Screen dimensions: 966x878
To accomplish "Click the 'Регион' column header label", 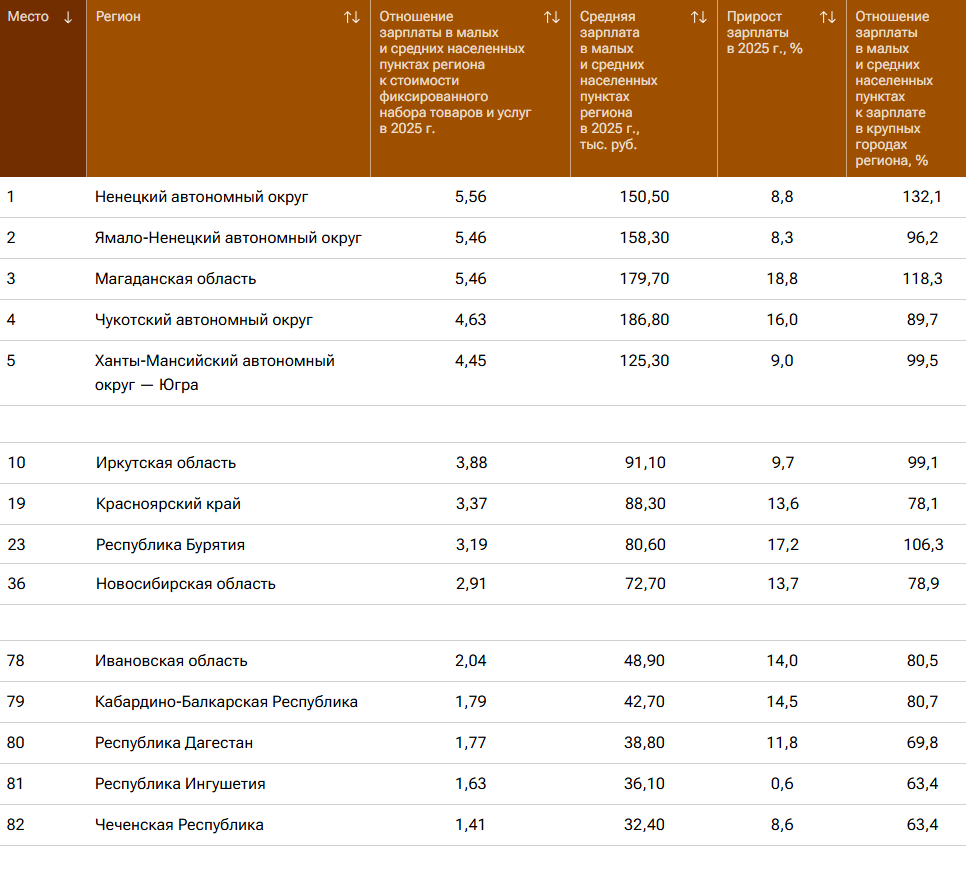I will point(118,17).
